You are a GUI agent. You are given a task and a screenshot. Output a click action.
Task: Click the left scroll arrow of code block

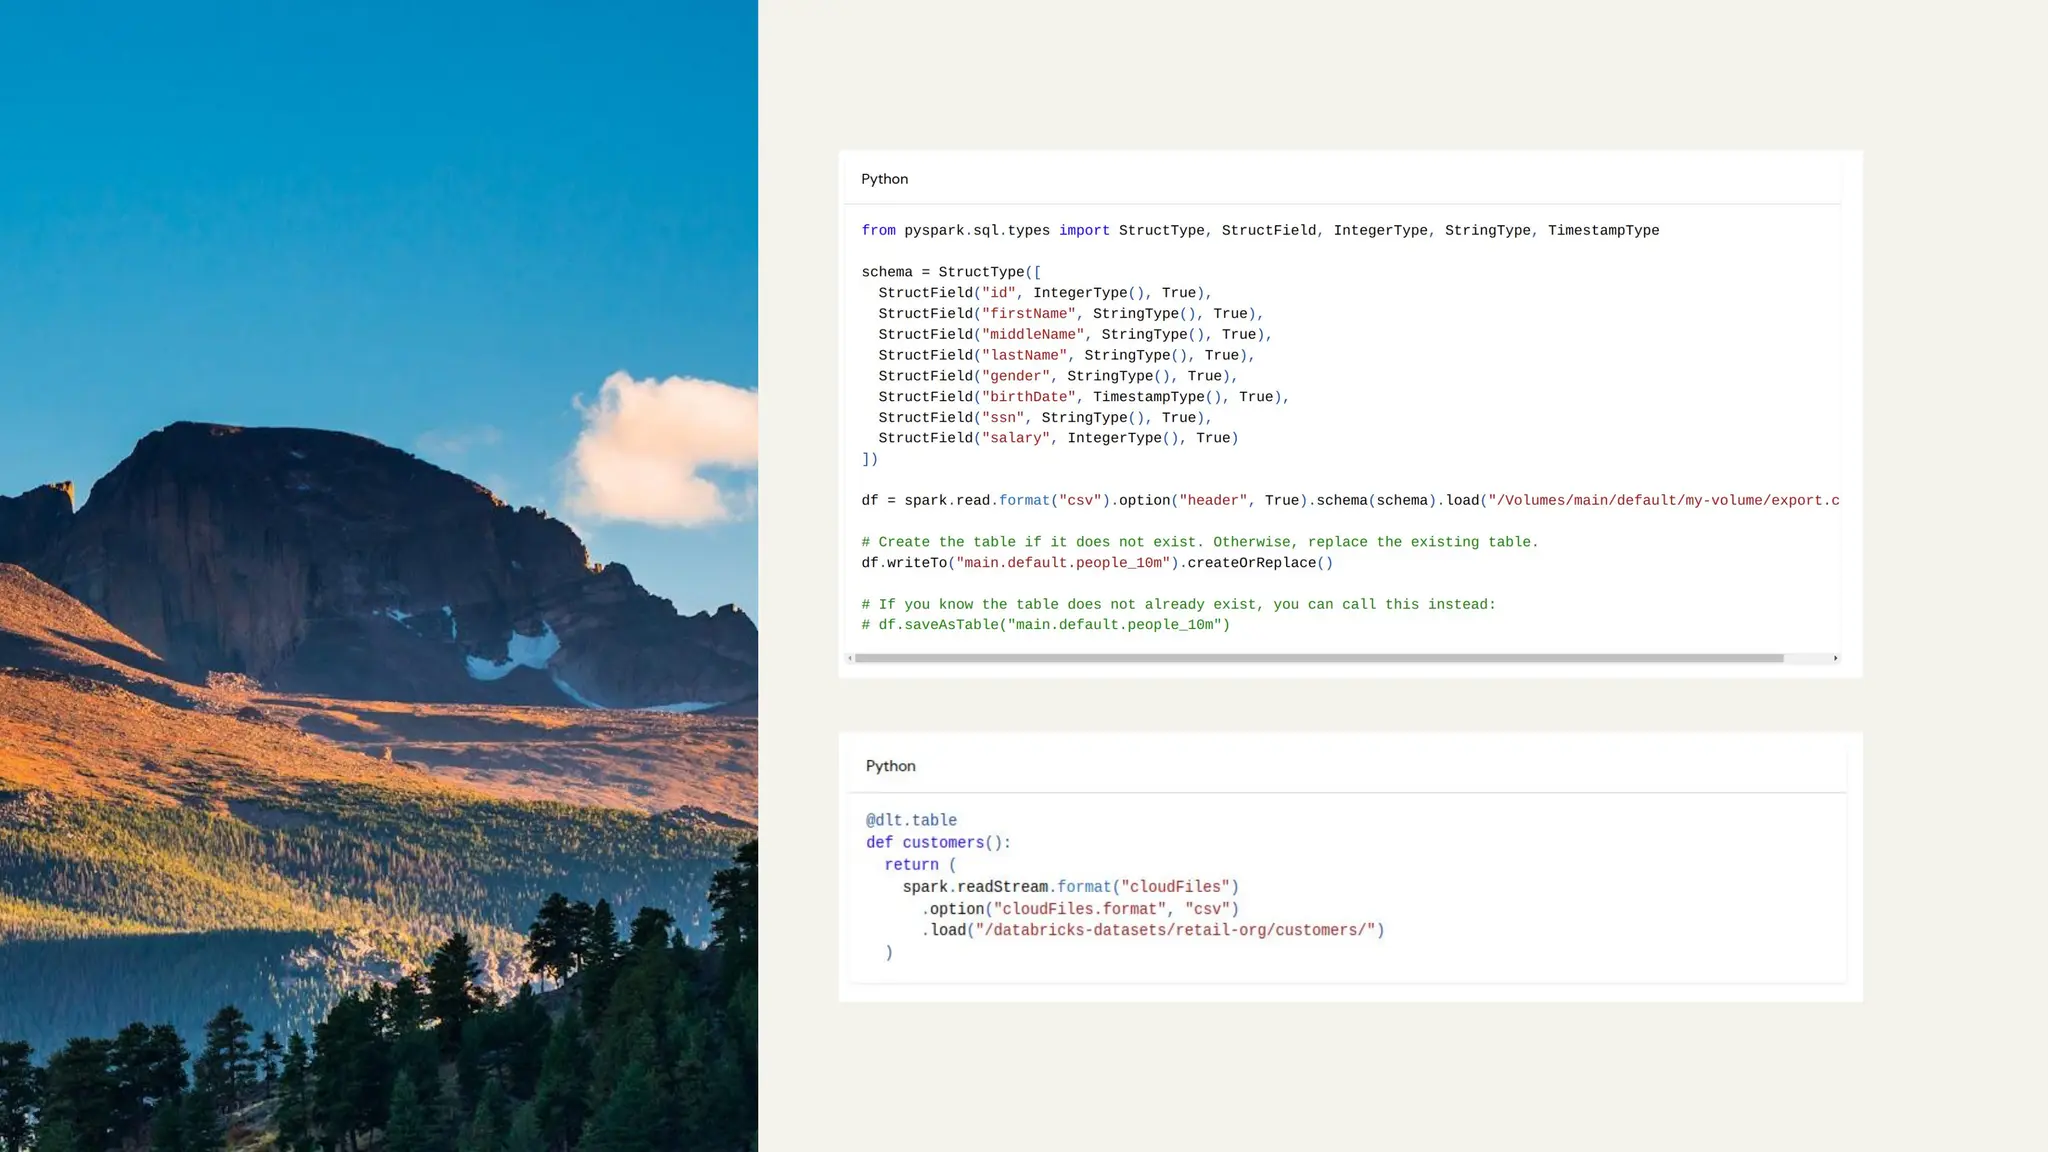tap(850, 658)
